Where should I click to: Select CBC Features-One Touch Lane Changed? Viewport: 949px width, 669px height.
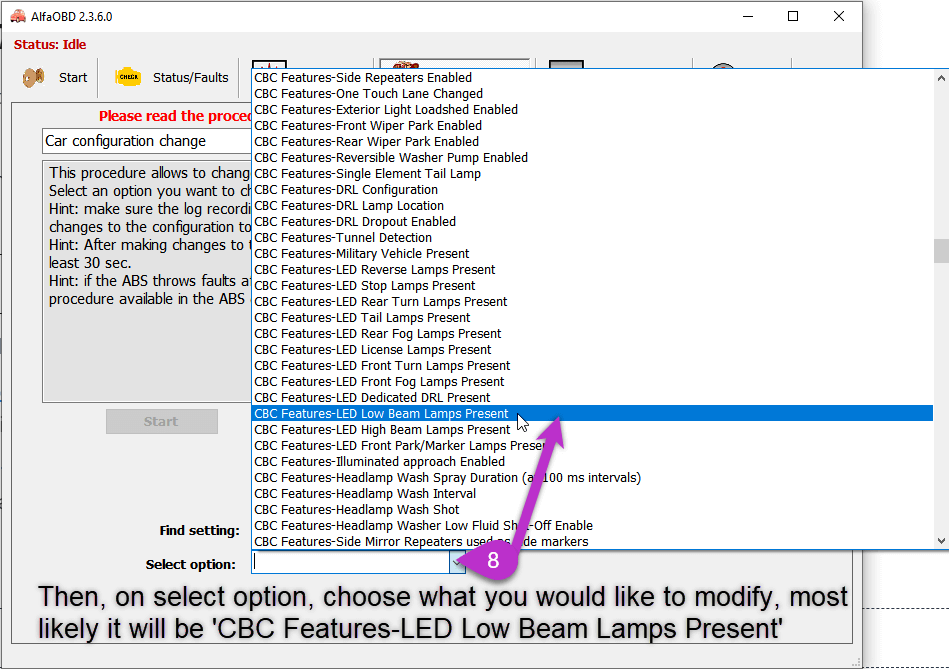[x=592, y=94]
